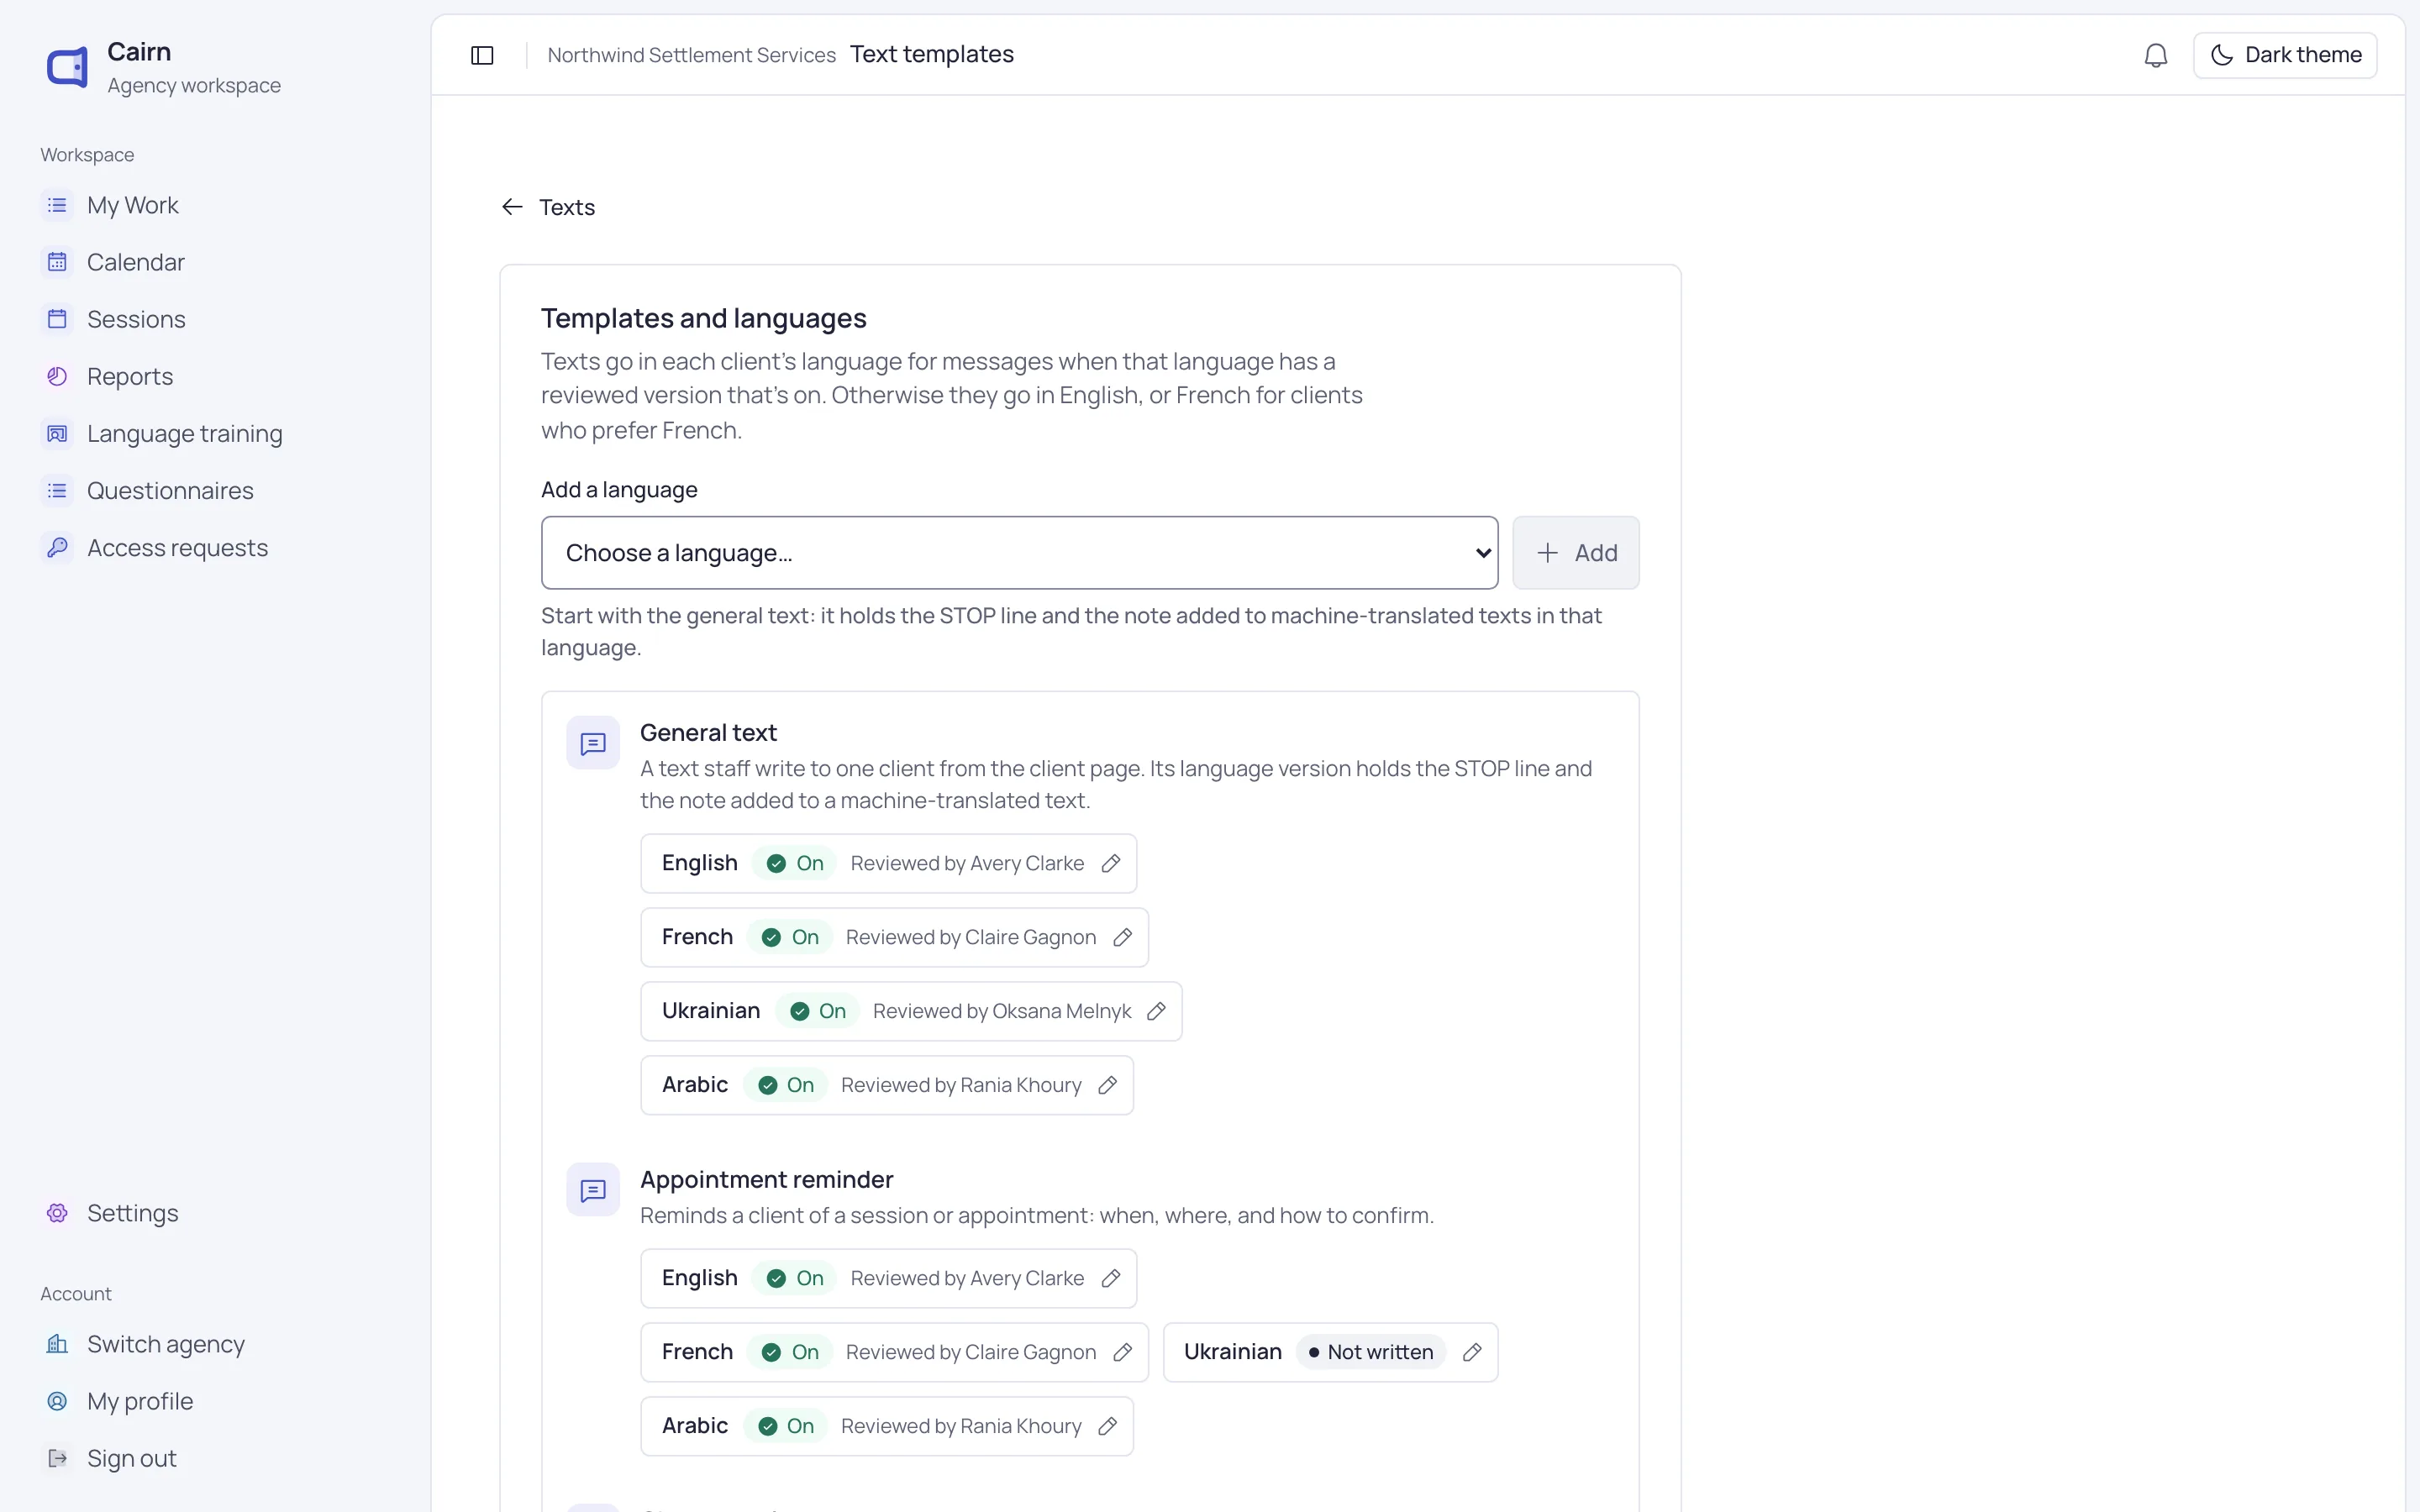
Task: Edit Appointment reminder Arabic pencil
Action: click(1107, 1426)
